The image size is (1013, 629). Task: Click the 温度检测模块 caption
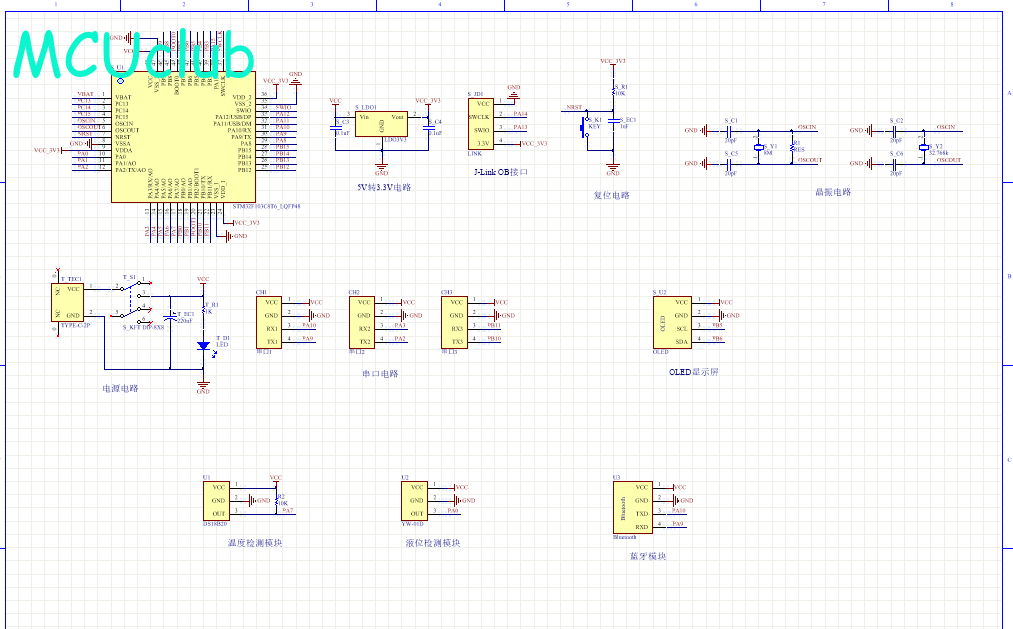[x=255, y=542]
